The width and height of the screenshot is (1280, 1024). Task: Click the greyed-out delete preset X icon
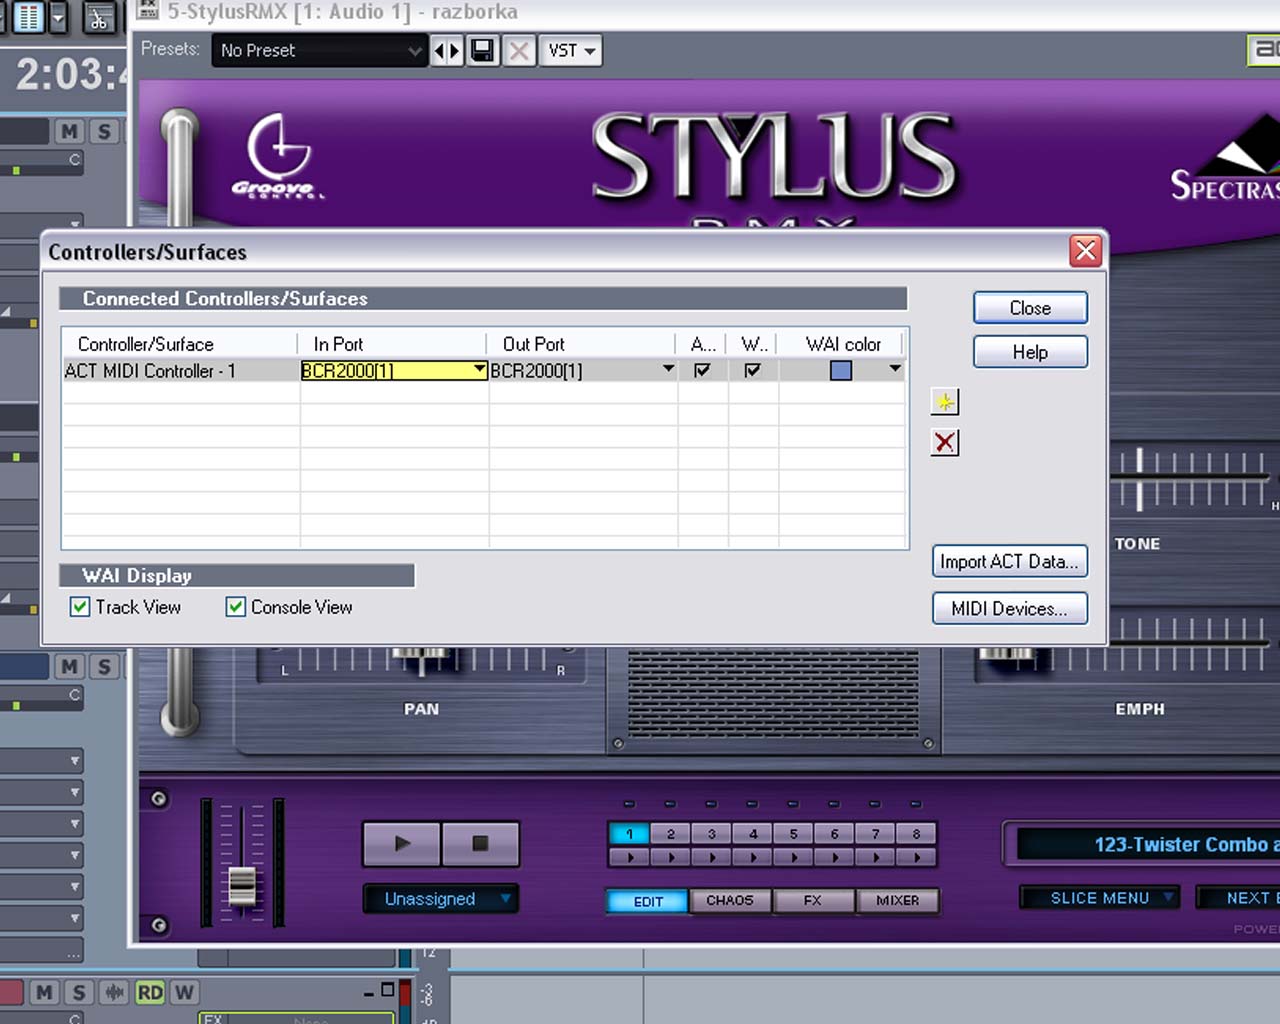[519, 50]
